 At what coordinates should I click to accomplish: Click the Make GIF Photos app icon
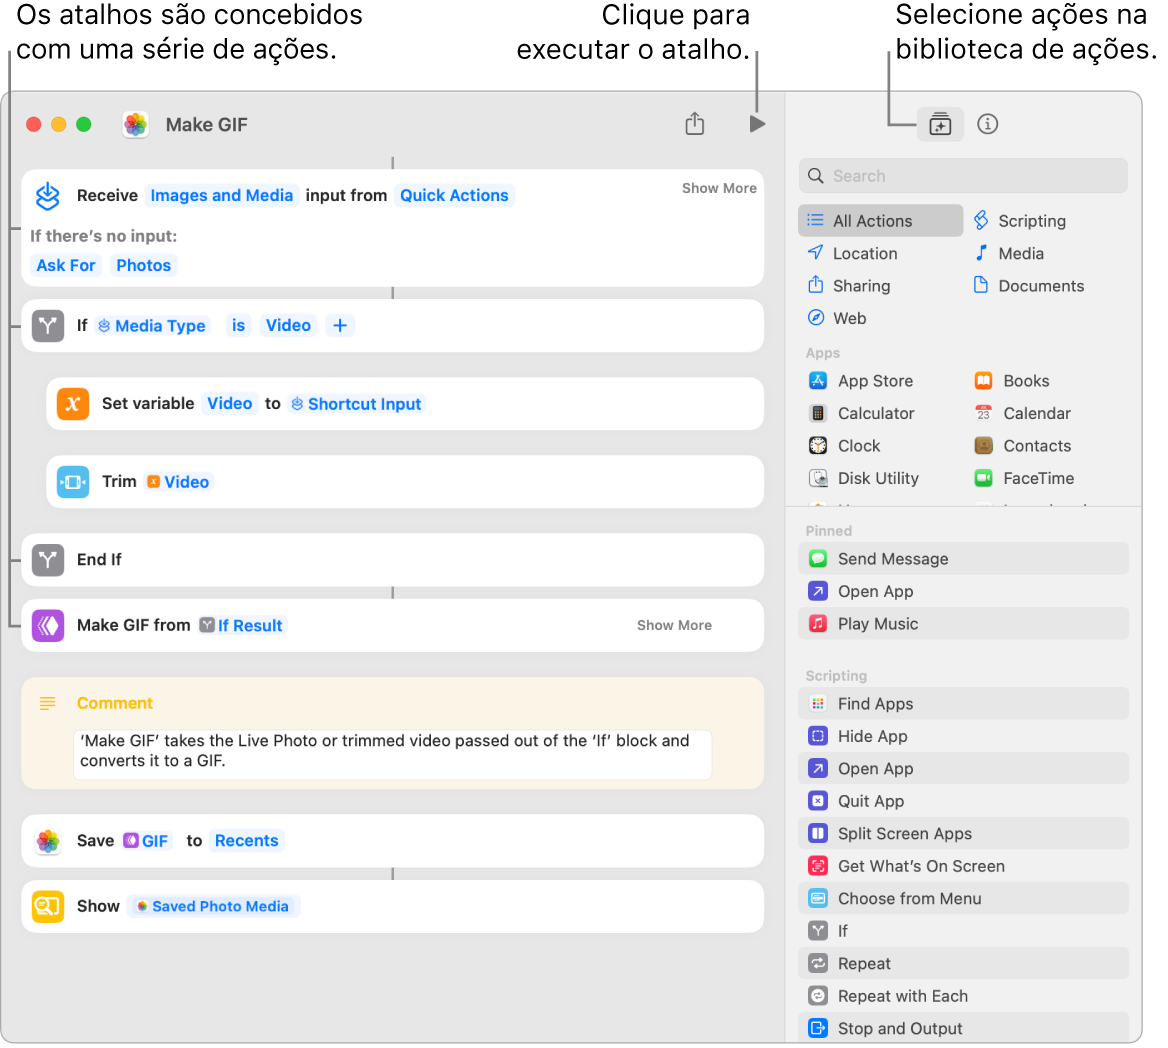136,124
